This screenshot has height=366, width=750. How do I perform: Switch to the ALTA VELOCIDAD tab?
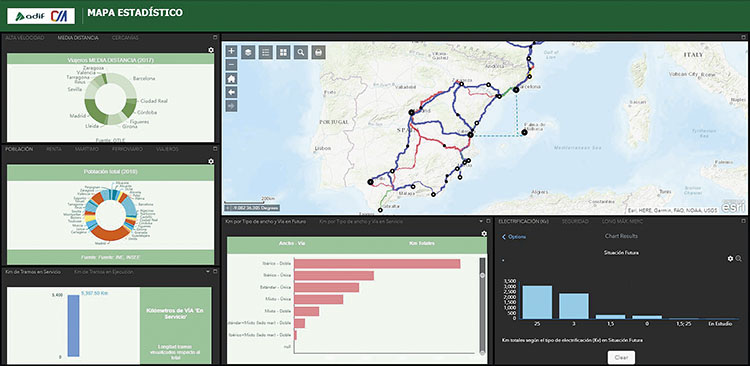coord(25,37)
